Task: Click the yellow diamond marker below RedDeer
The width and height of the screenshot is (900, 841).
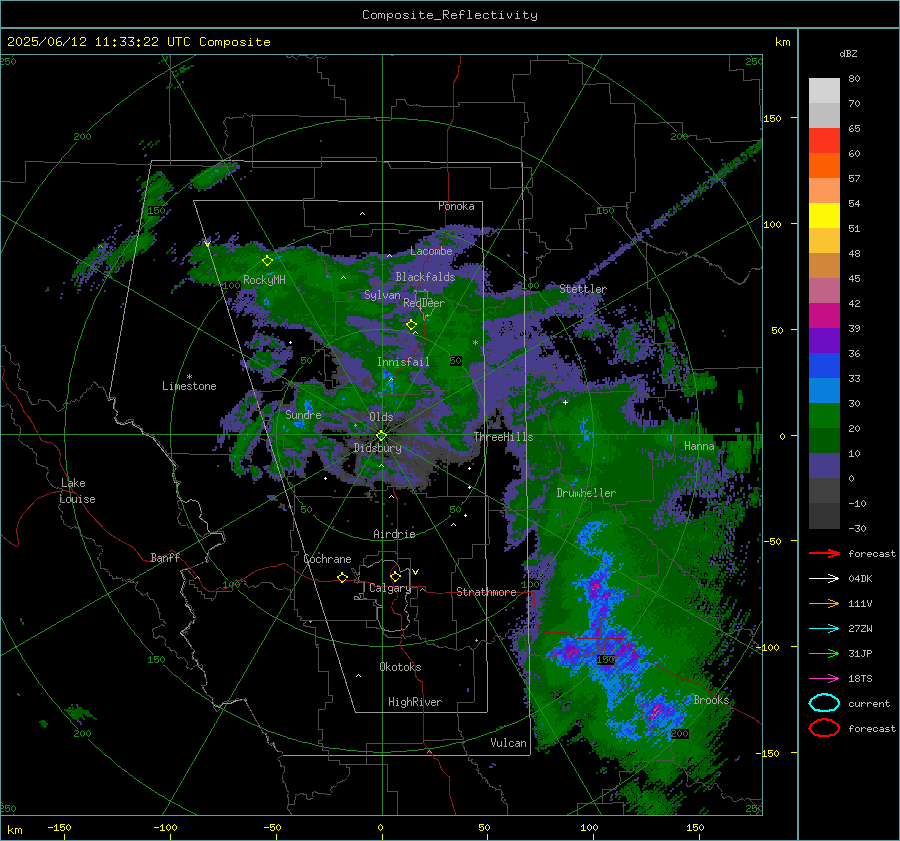Action: pyautogui.click(x=411, y=325)
